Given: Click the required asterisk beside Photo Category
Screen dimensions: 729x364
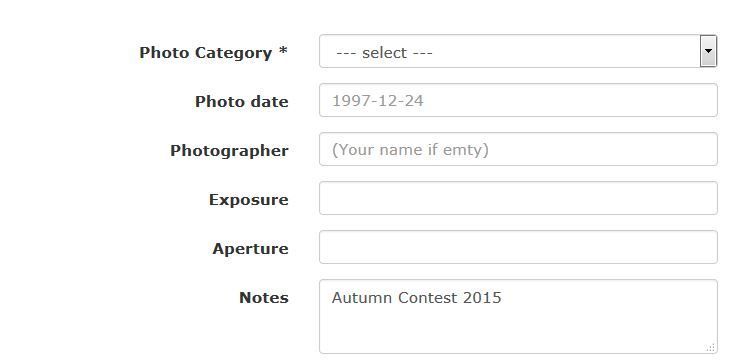Looking at the screenshot, I should click(x=283, y=50).
